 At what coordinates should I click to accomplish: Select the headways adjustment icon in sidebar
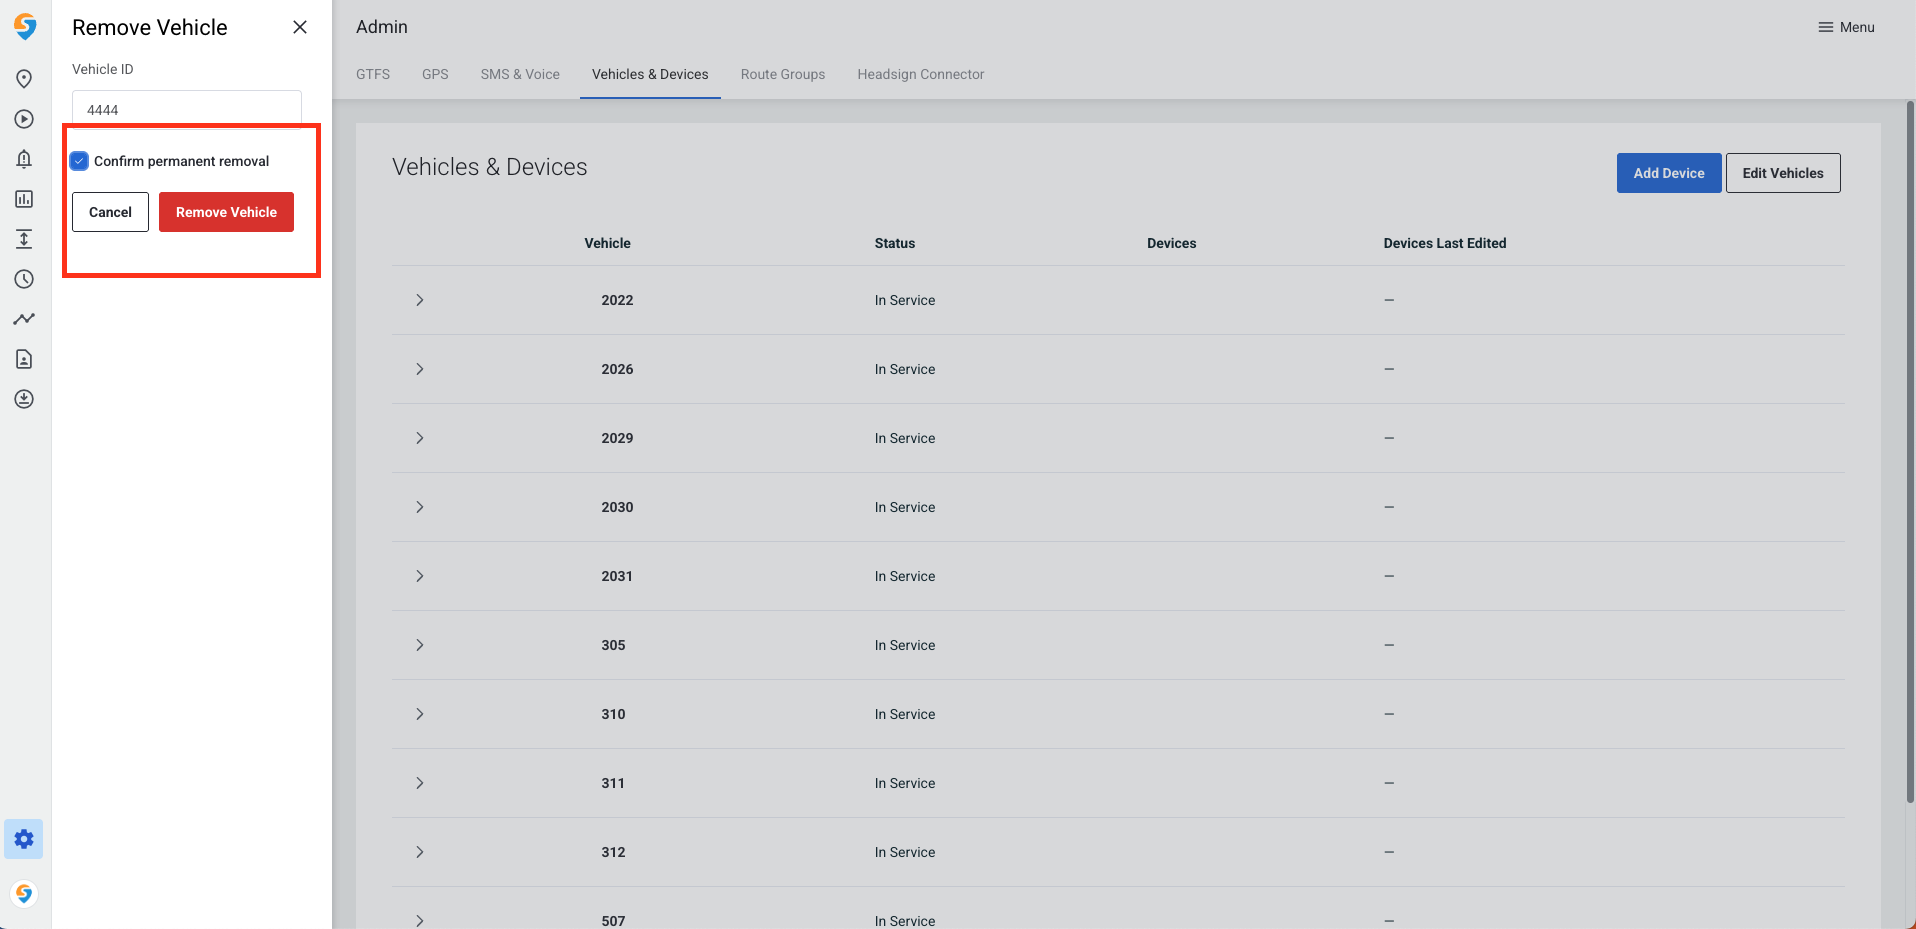[x=24, y=238]
